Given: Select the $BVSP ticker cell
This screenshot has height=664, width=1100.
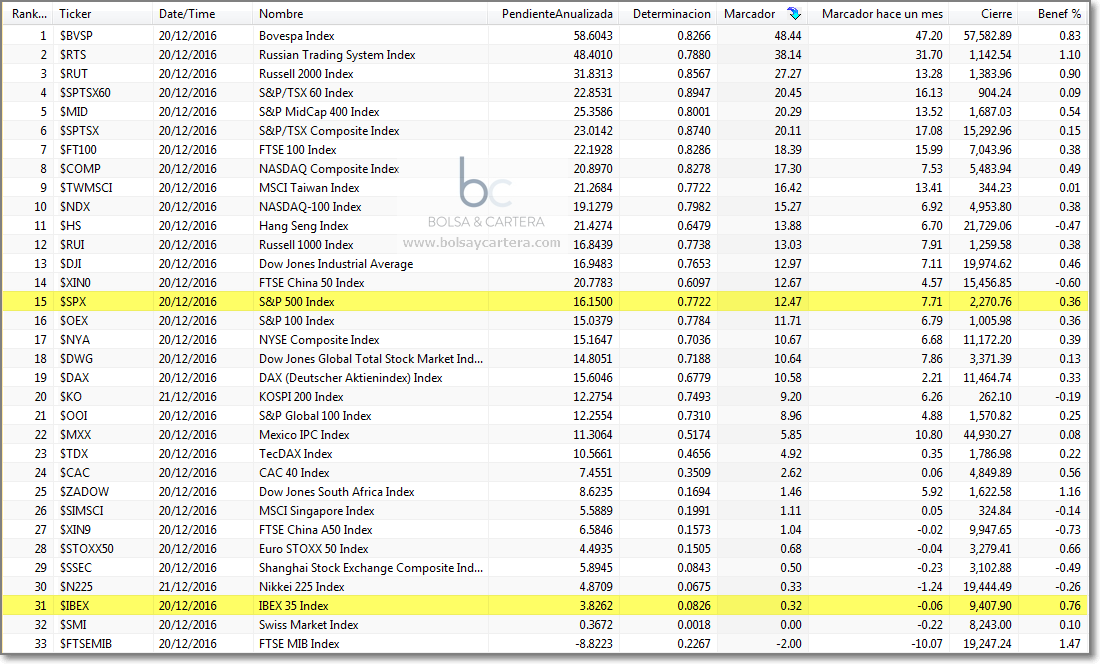Looking at the screenshot, I should point(76,36).
